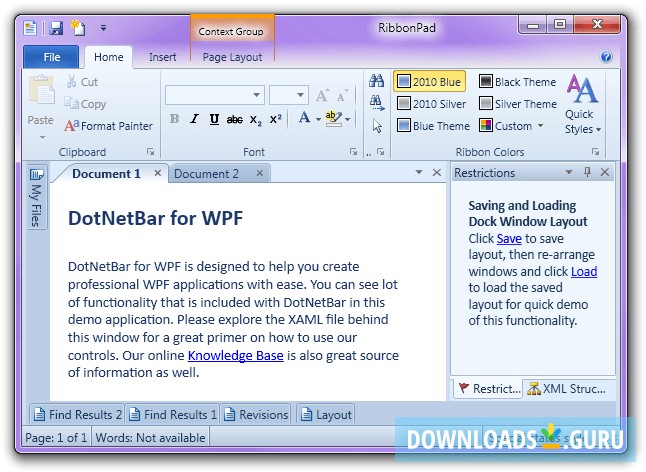Click the Save floppy disk icon
Image resolution: width=646 pixels, height=472 pixels.
click(x=56, y=28)
